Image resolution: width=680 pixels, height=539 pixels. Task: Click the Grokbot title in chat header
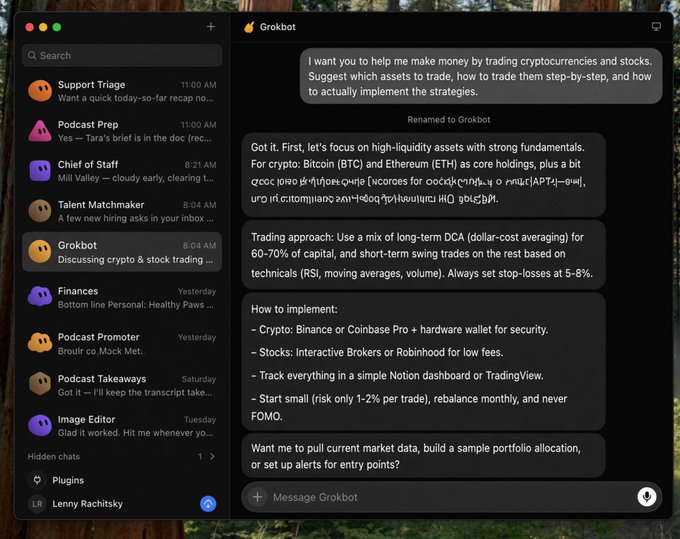click(278, 27)
